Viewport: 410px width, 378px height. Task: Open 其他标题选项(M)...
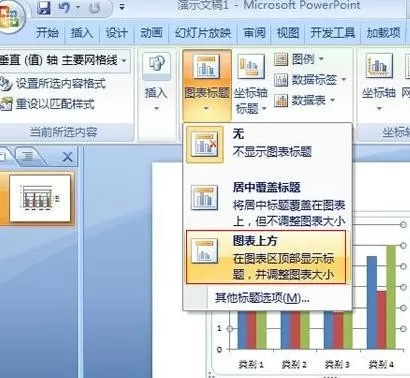tap(262, 297)
